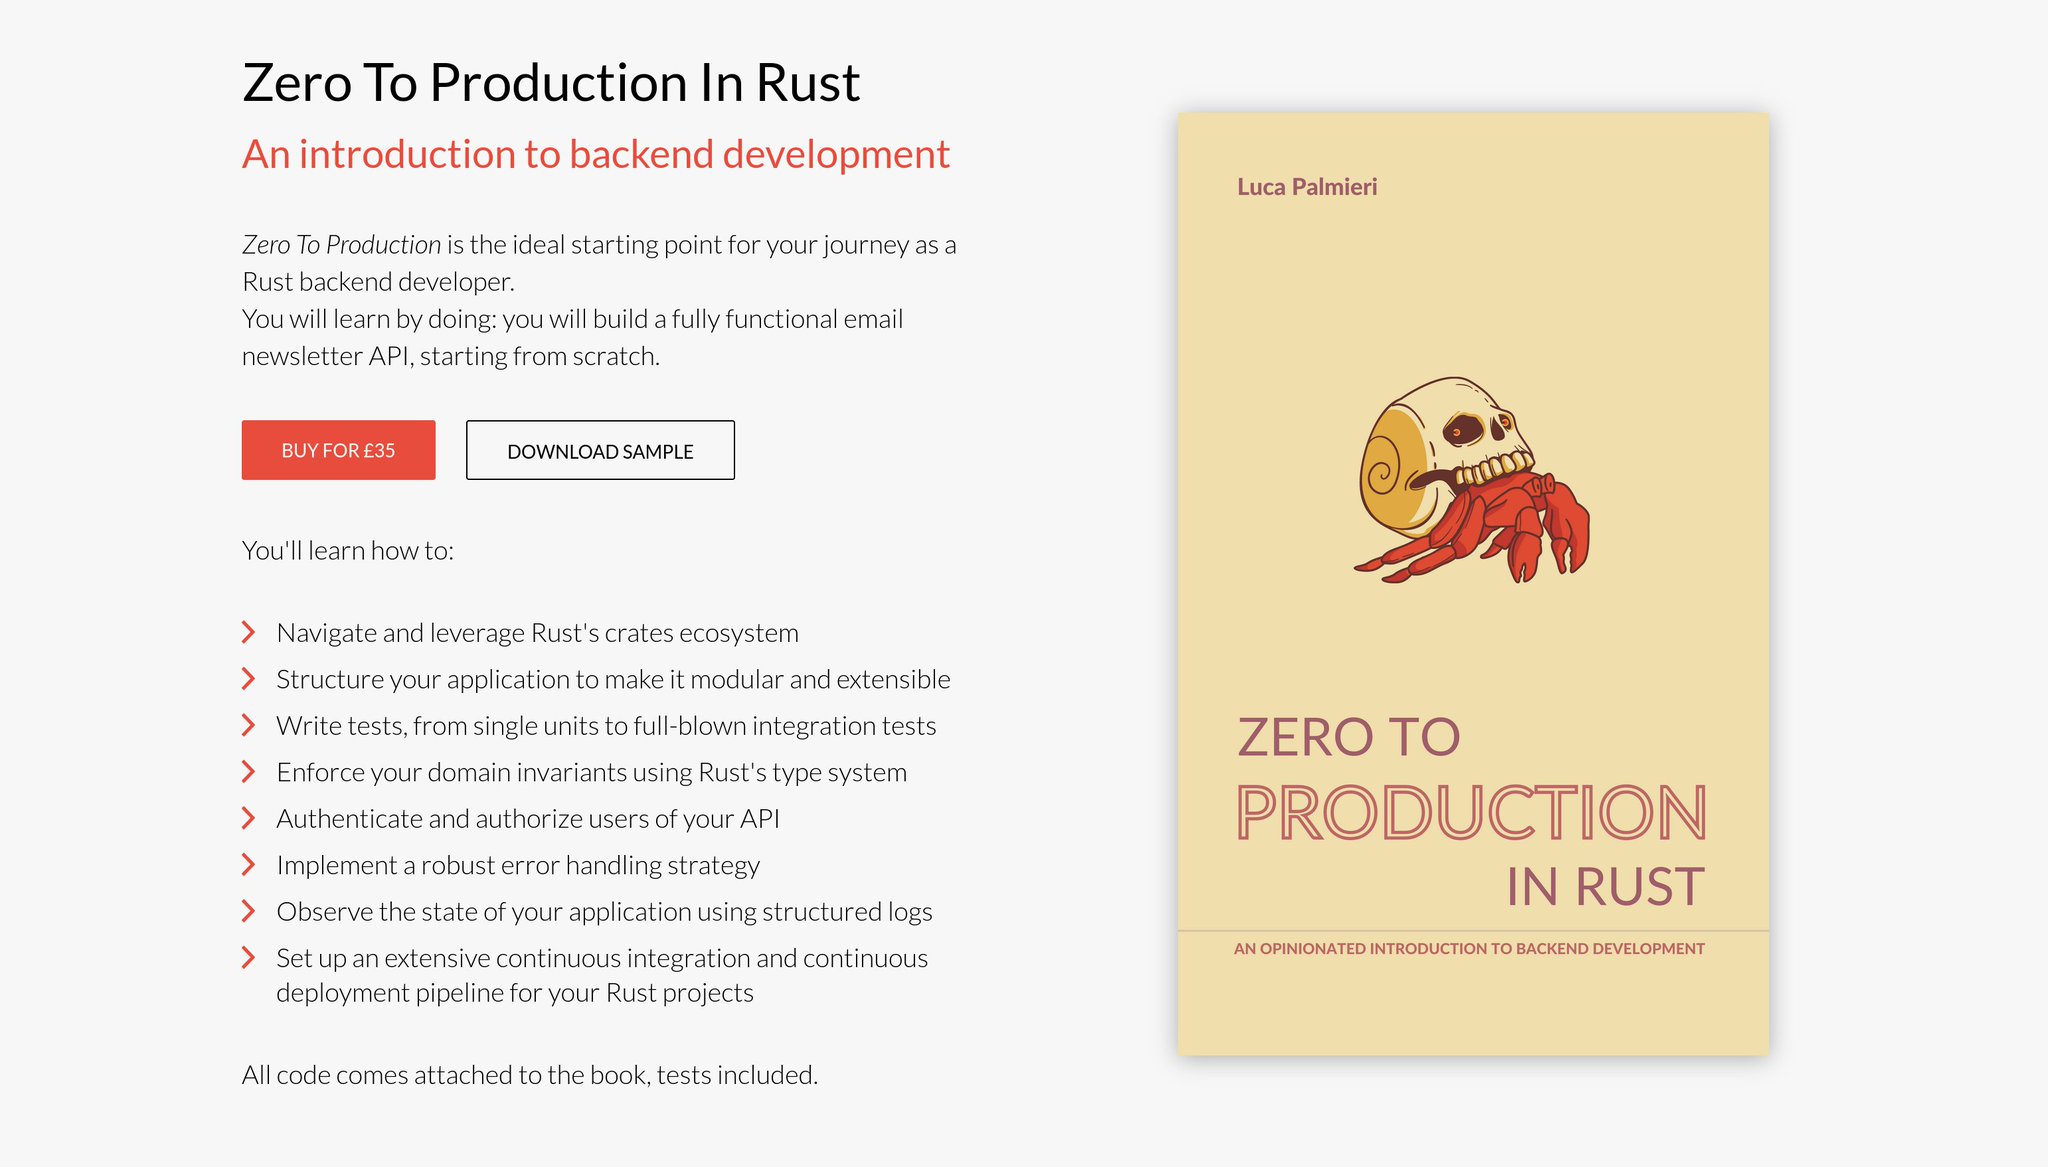
Task: Click the opinionated introduction tagline on the cover
Action: point(1468,948)
